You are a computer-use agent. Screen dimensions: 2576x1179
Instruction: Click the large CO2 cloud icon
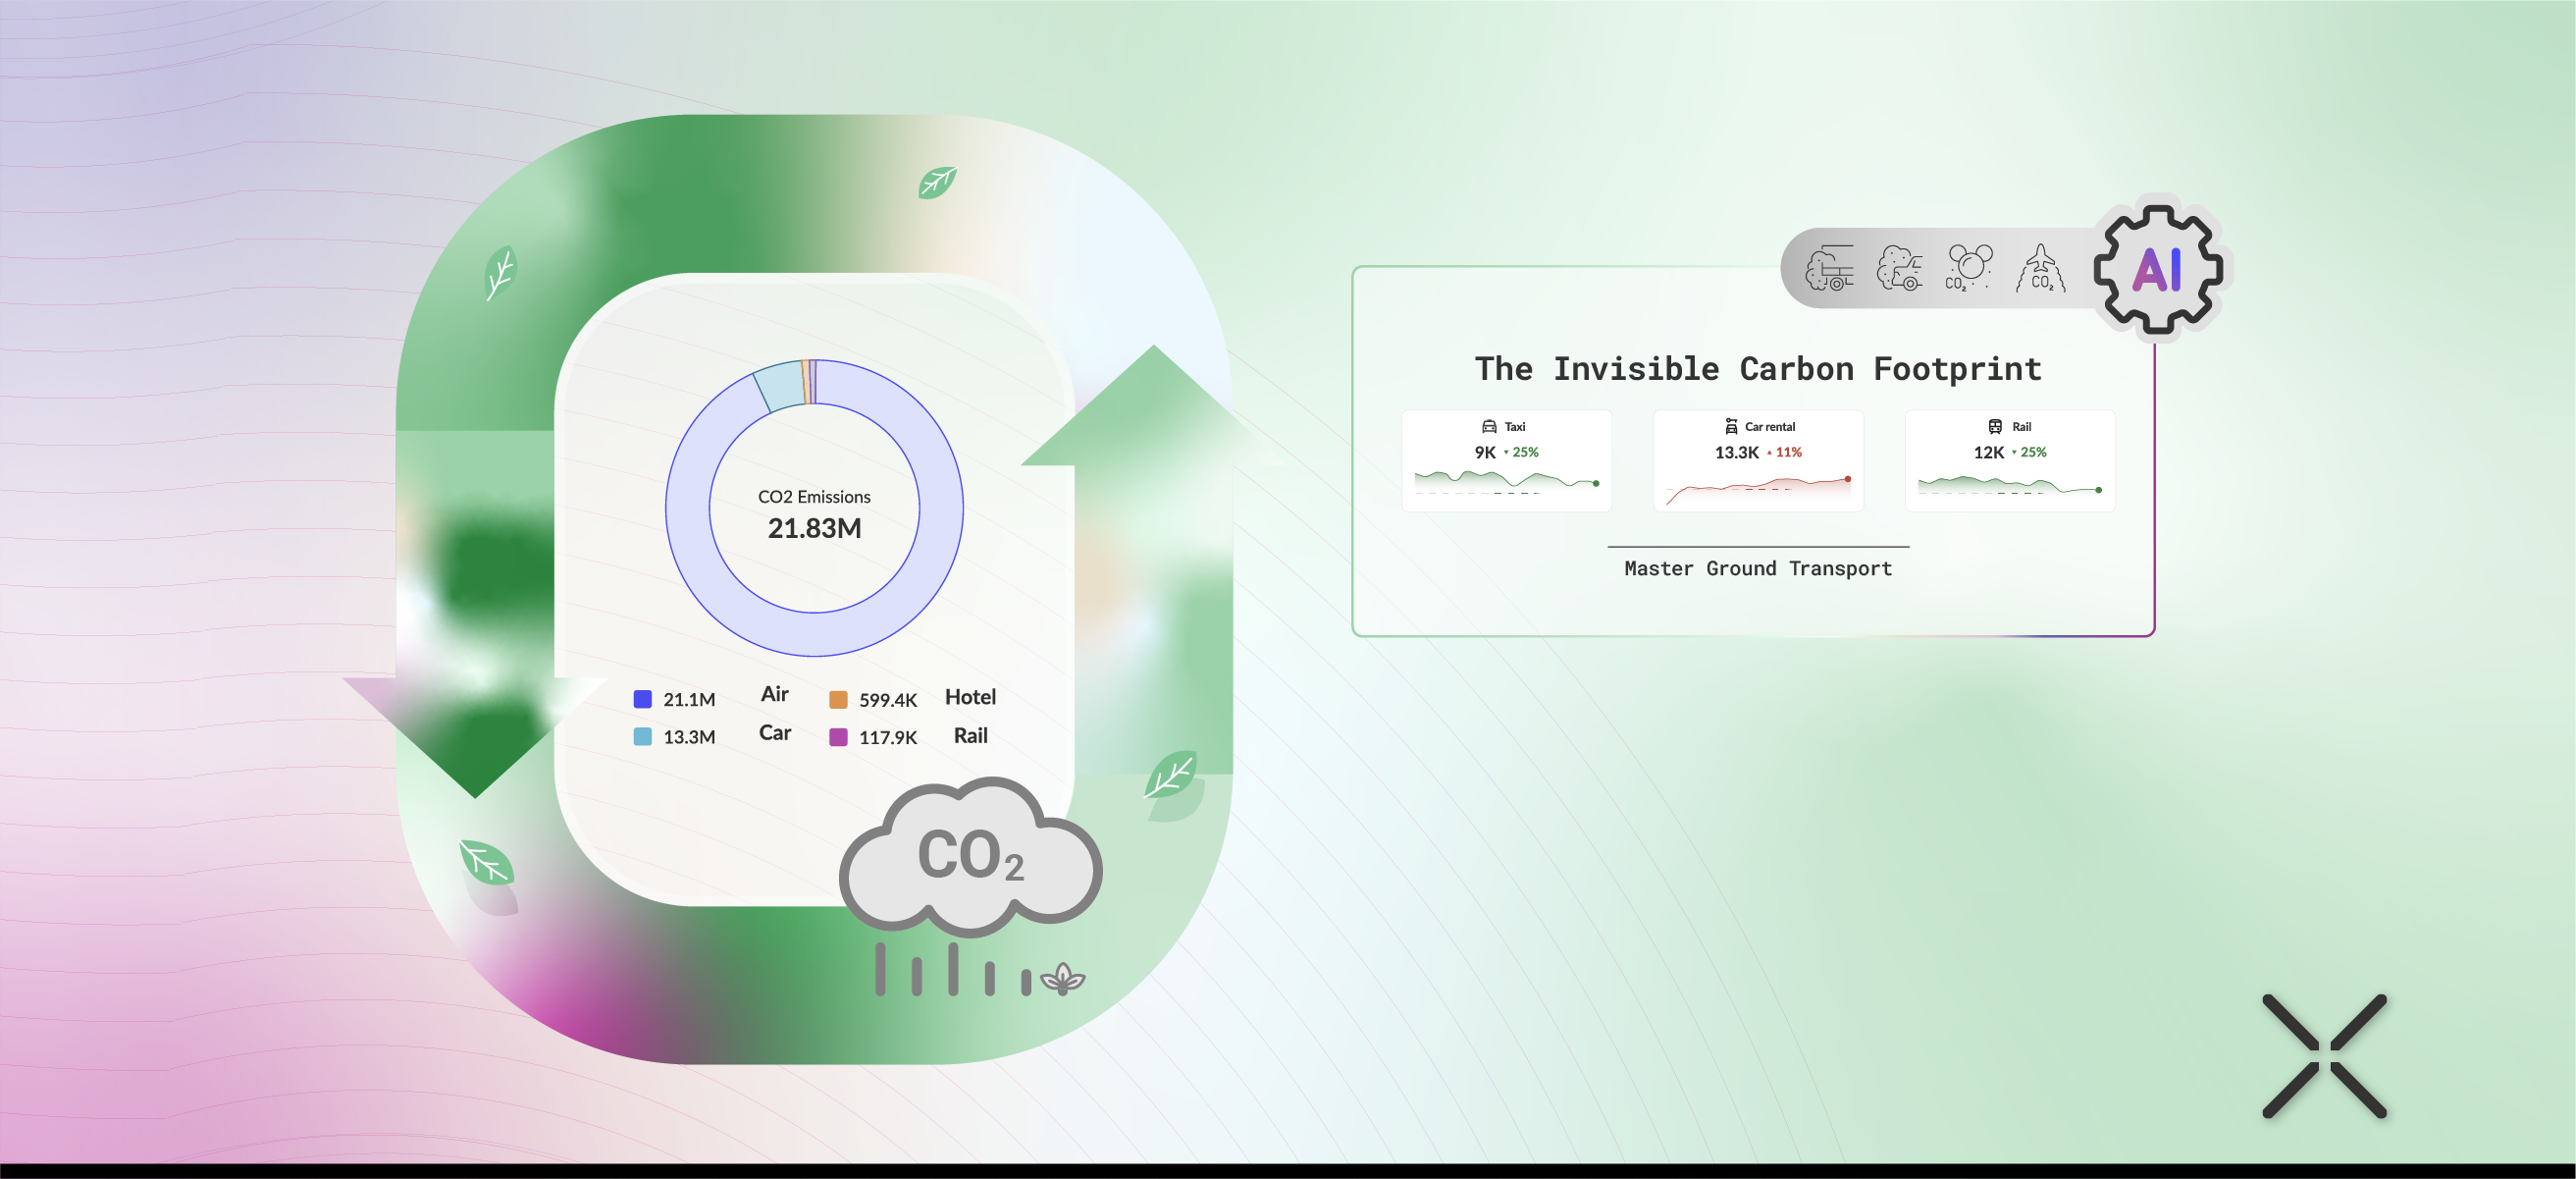click(x=969, y=857)
